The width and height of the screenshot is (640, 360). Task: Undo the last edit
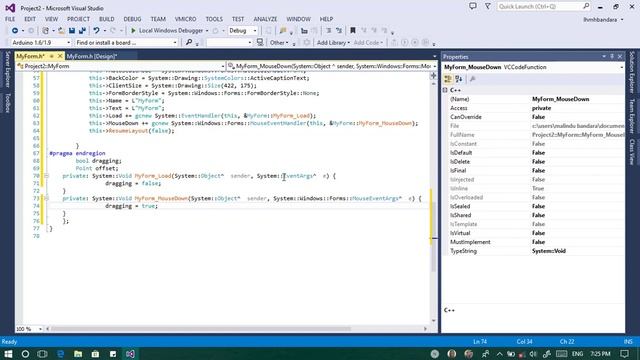tap(96, 31)
